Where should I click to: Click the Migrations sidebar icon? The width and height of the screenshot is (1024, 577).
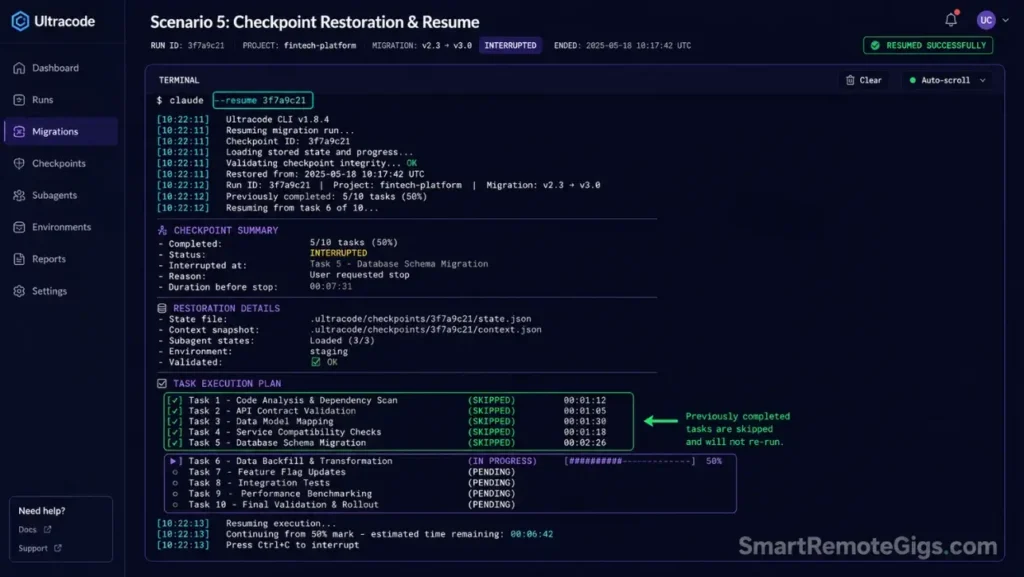[19, 132]
